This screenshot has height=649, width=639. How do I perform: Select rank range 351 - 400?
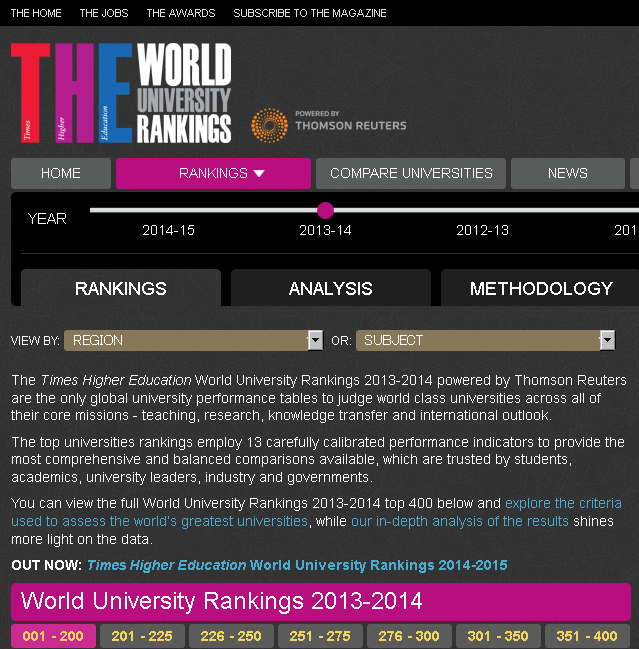coord(587,636)
